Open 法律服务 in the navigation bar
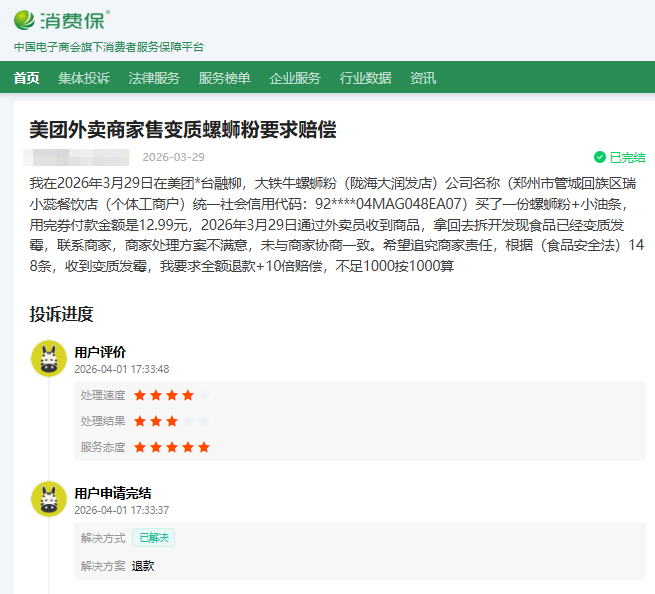 [x=154, y=78]
